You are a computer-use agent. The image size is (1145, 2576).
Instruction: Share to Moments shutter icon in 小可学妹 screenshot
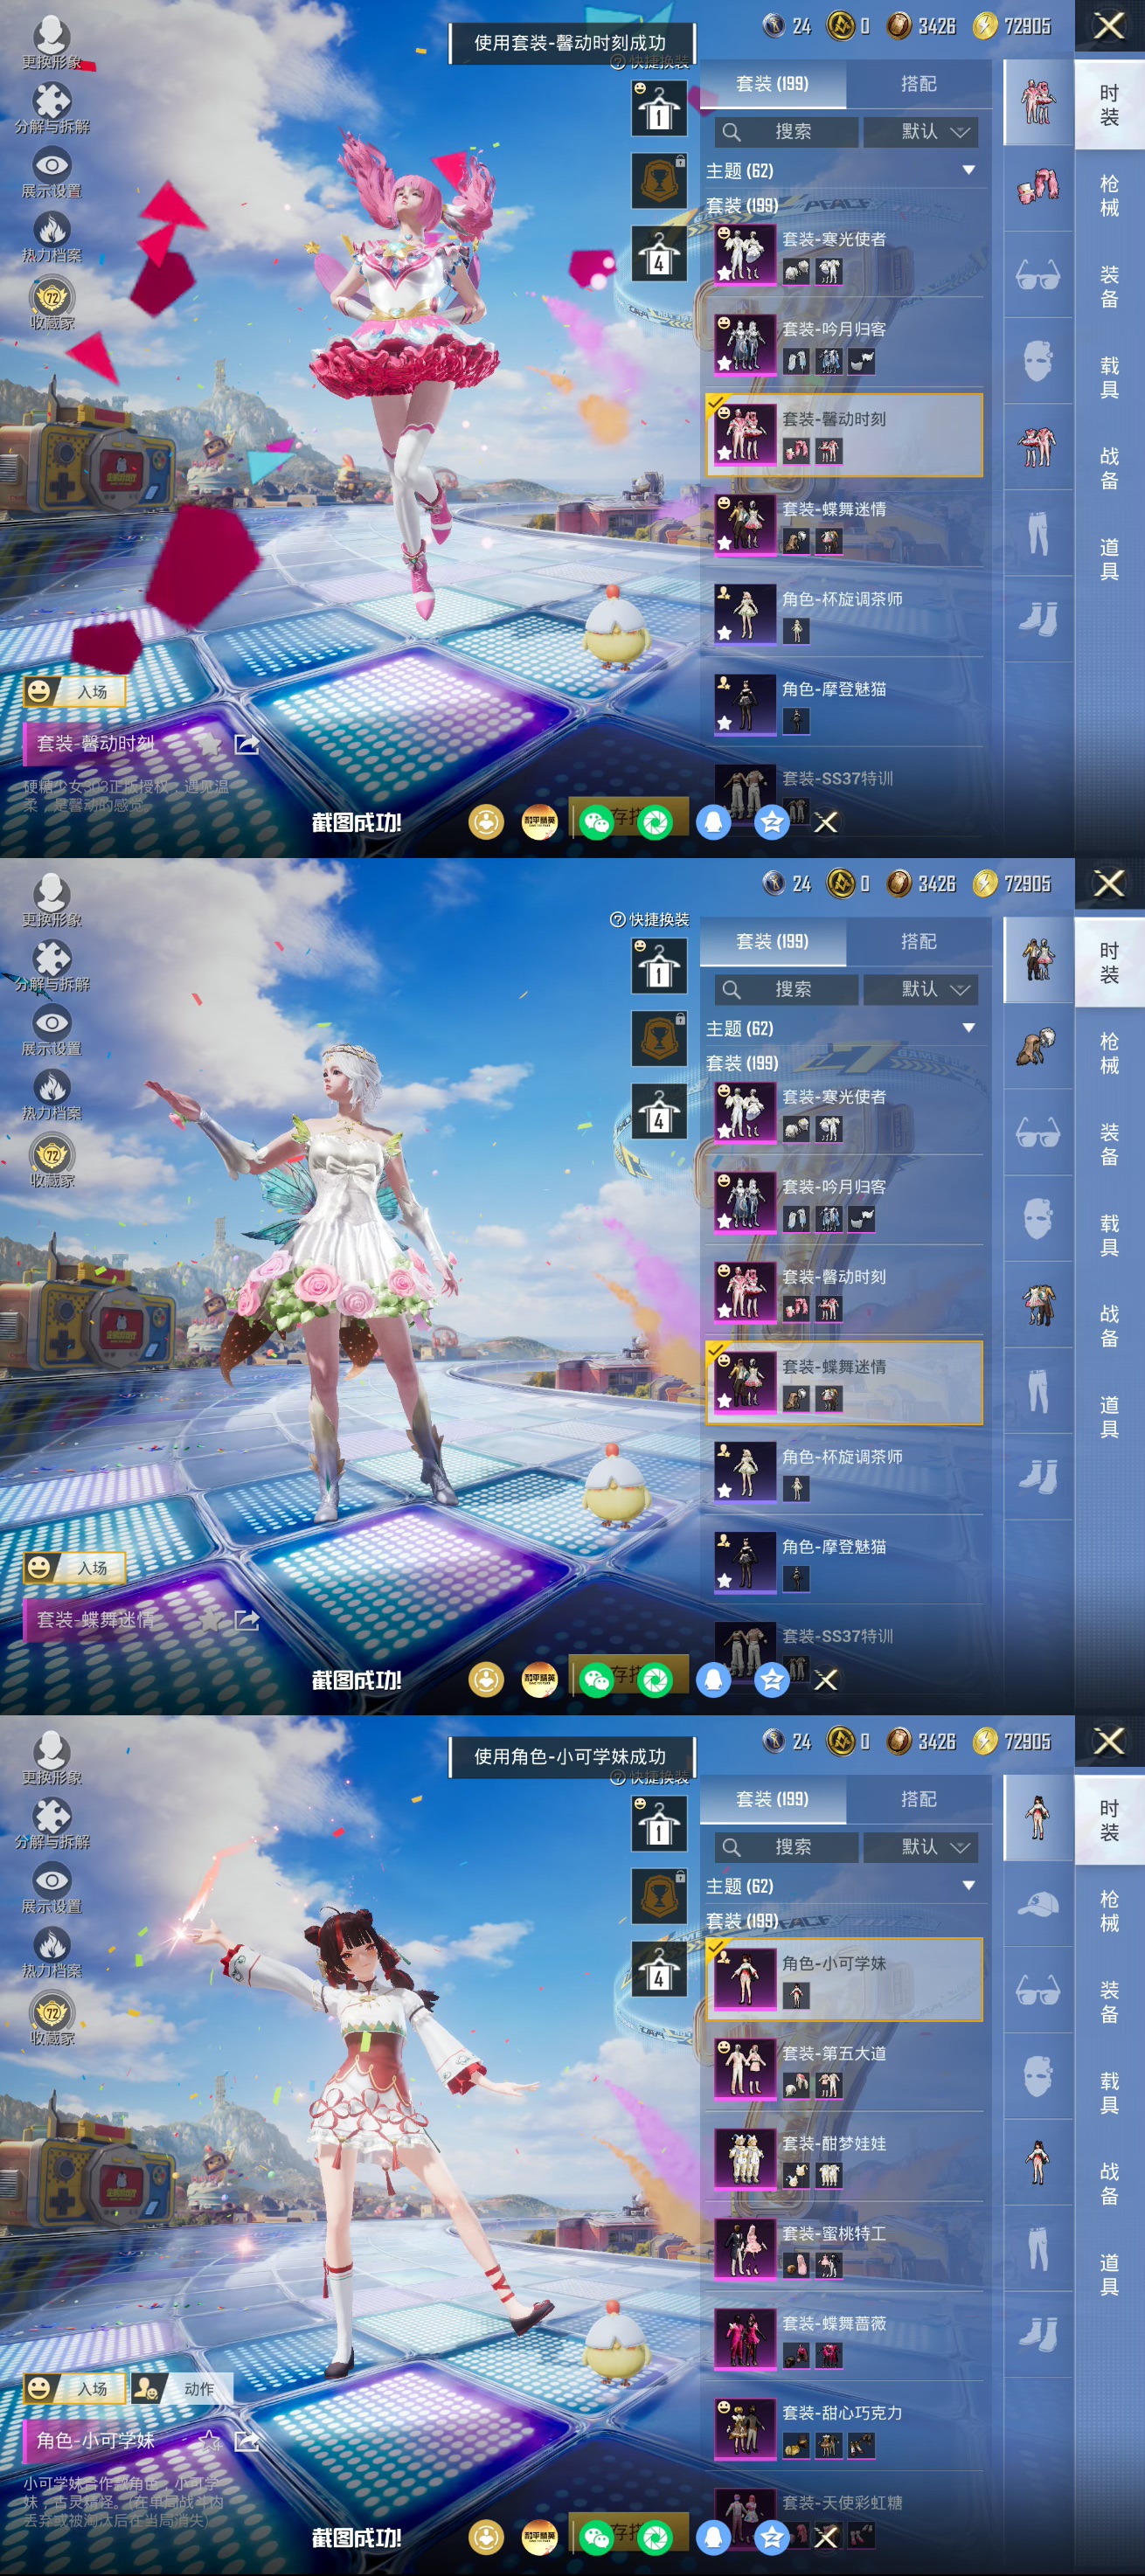coord(655,2537)
